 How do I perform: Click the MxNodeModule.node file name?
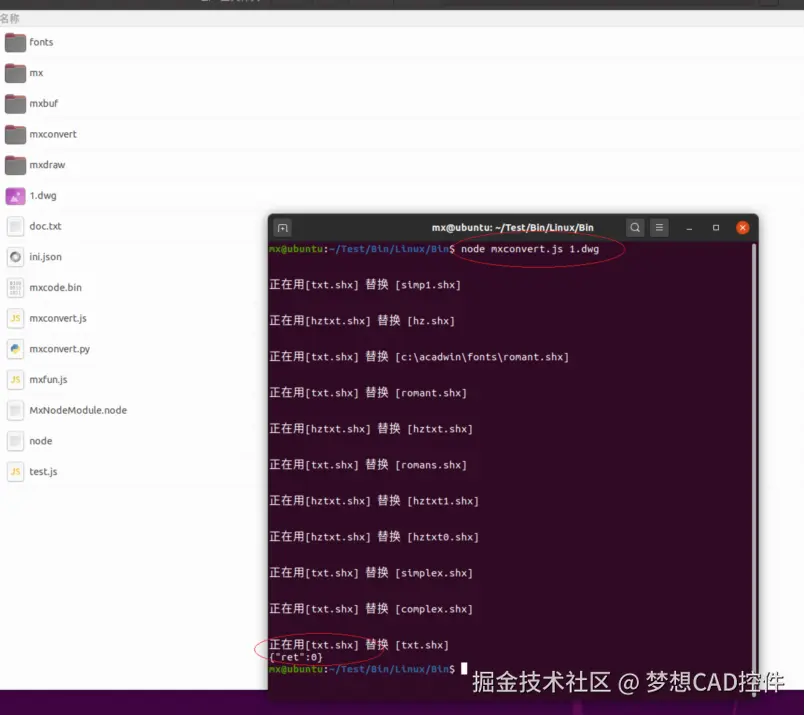click(x=78, y=410)
